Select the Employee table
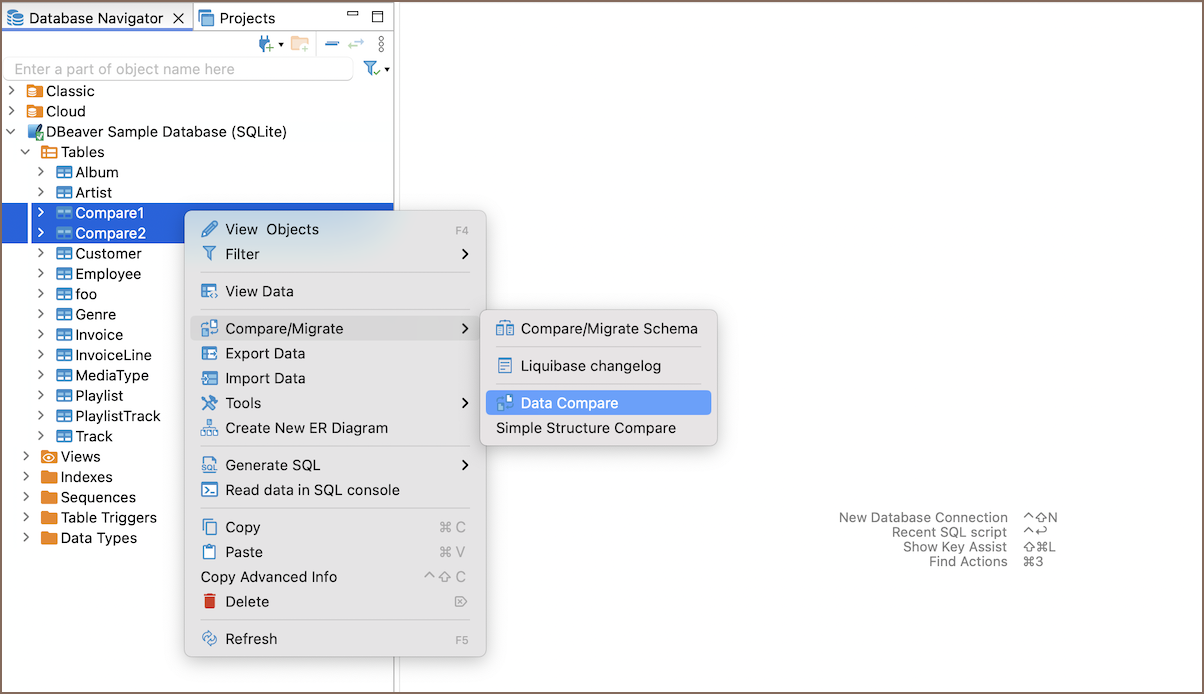1204x694 pixels. (x=108, y=274)
